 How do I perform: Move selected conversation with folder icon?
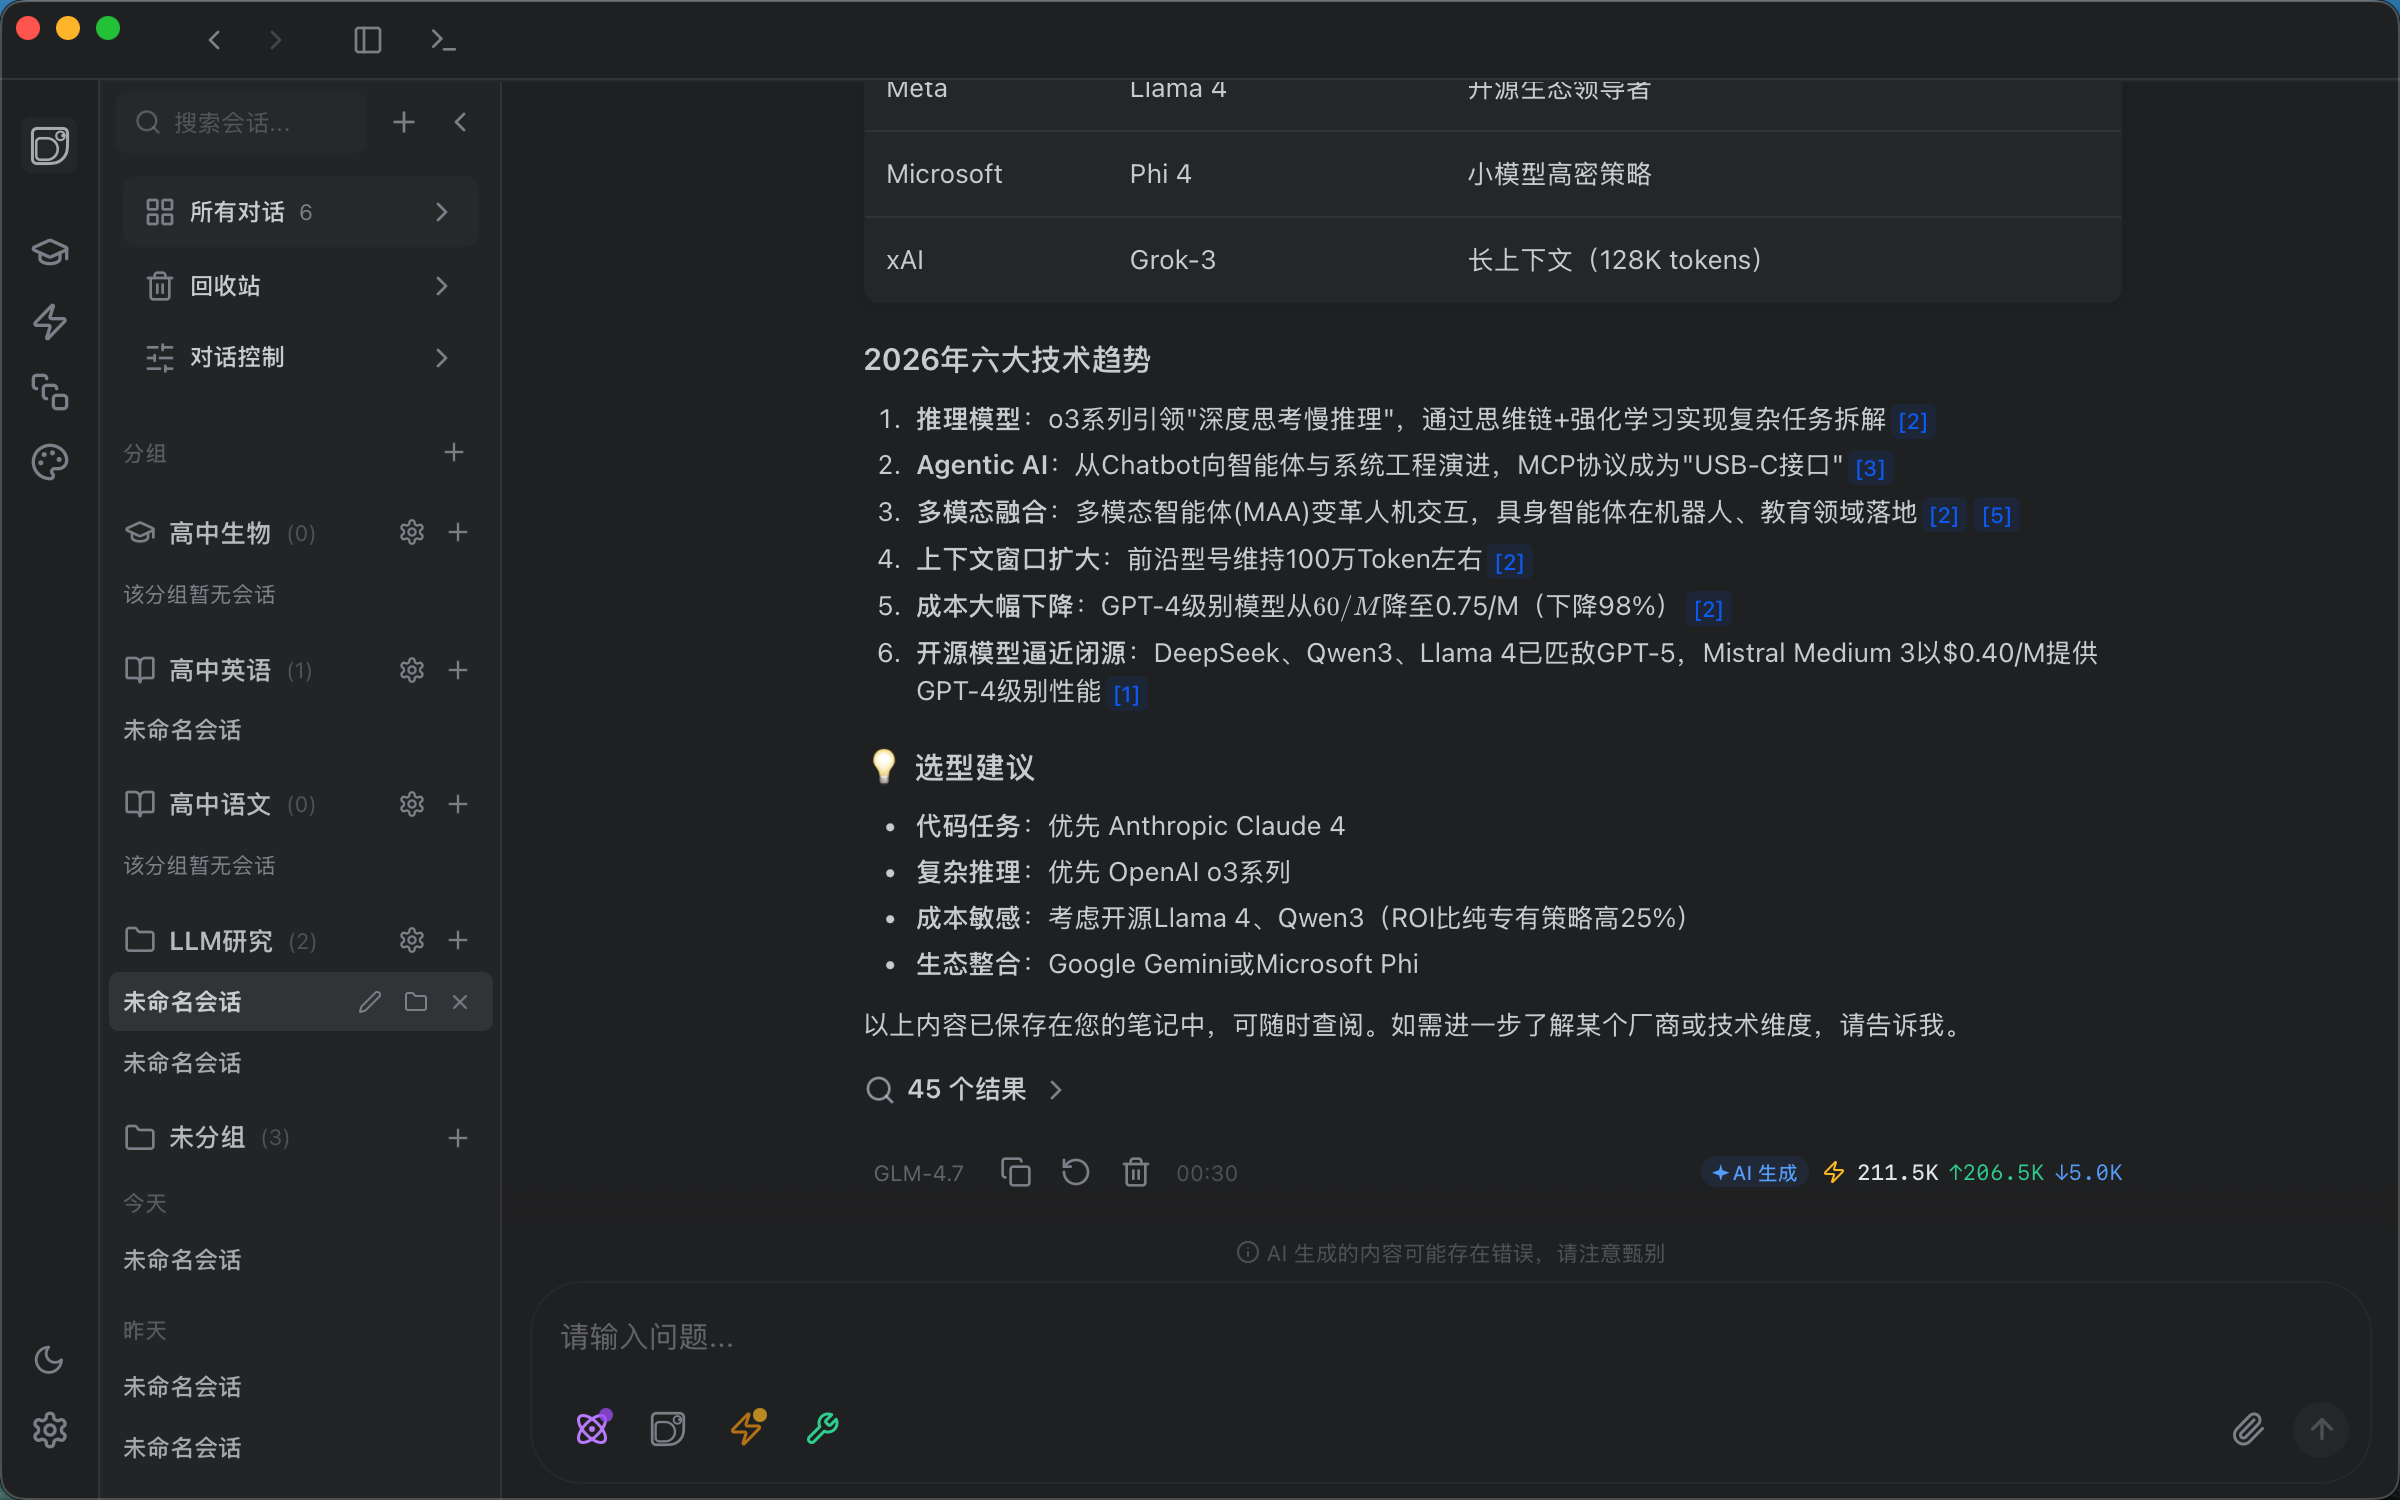(416, 1002)
